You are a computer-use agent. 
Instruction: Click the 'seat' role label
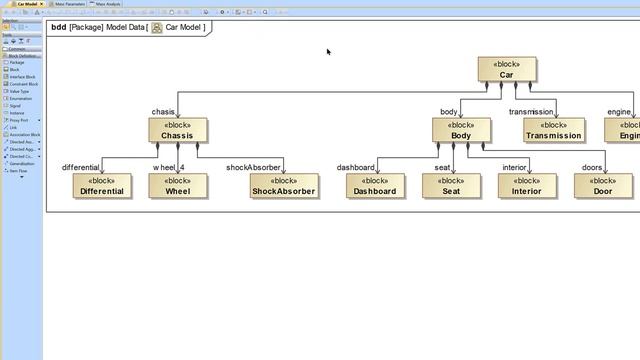[442, 167]
